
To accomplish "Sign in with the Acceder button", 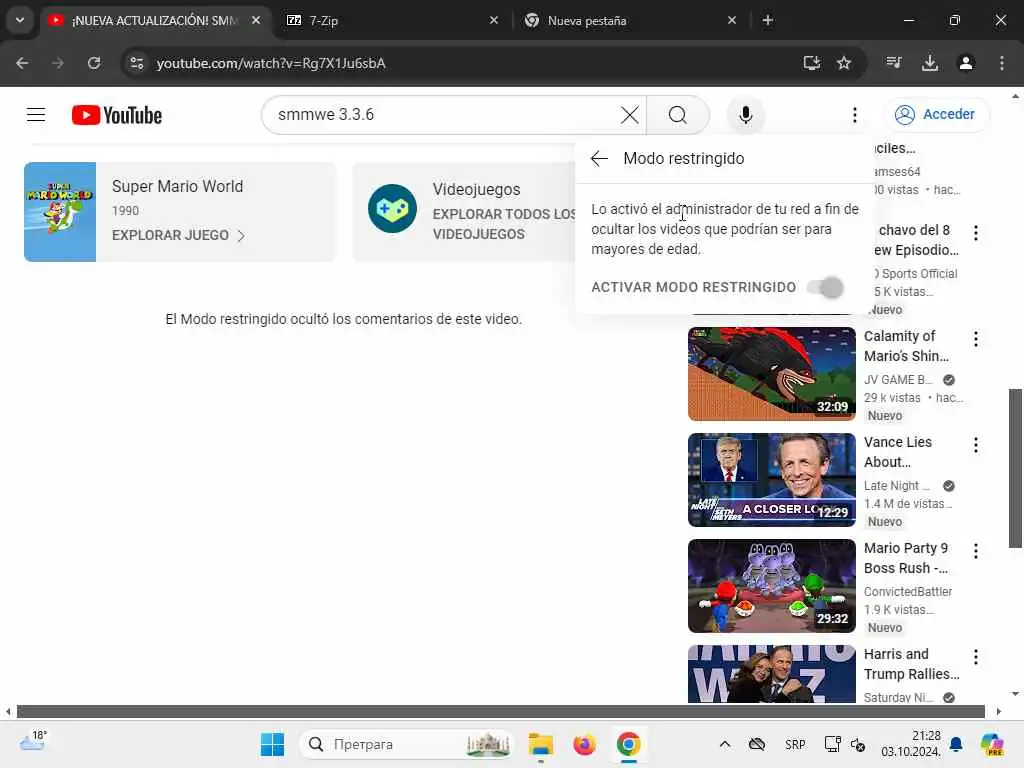I will click(936, 114).
